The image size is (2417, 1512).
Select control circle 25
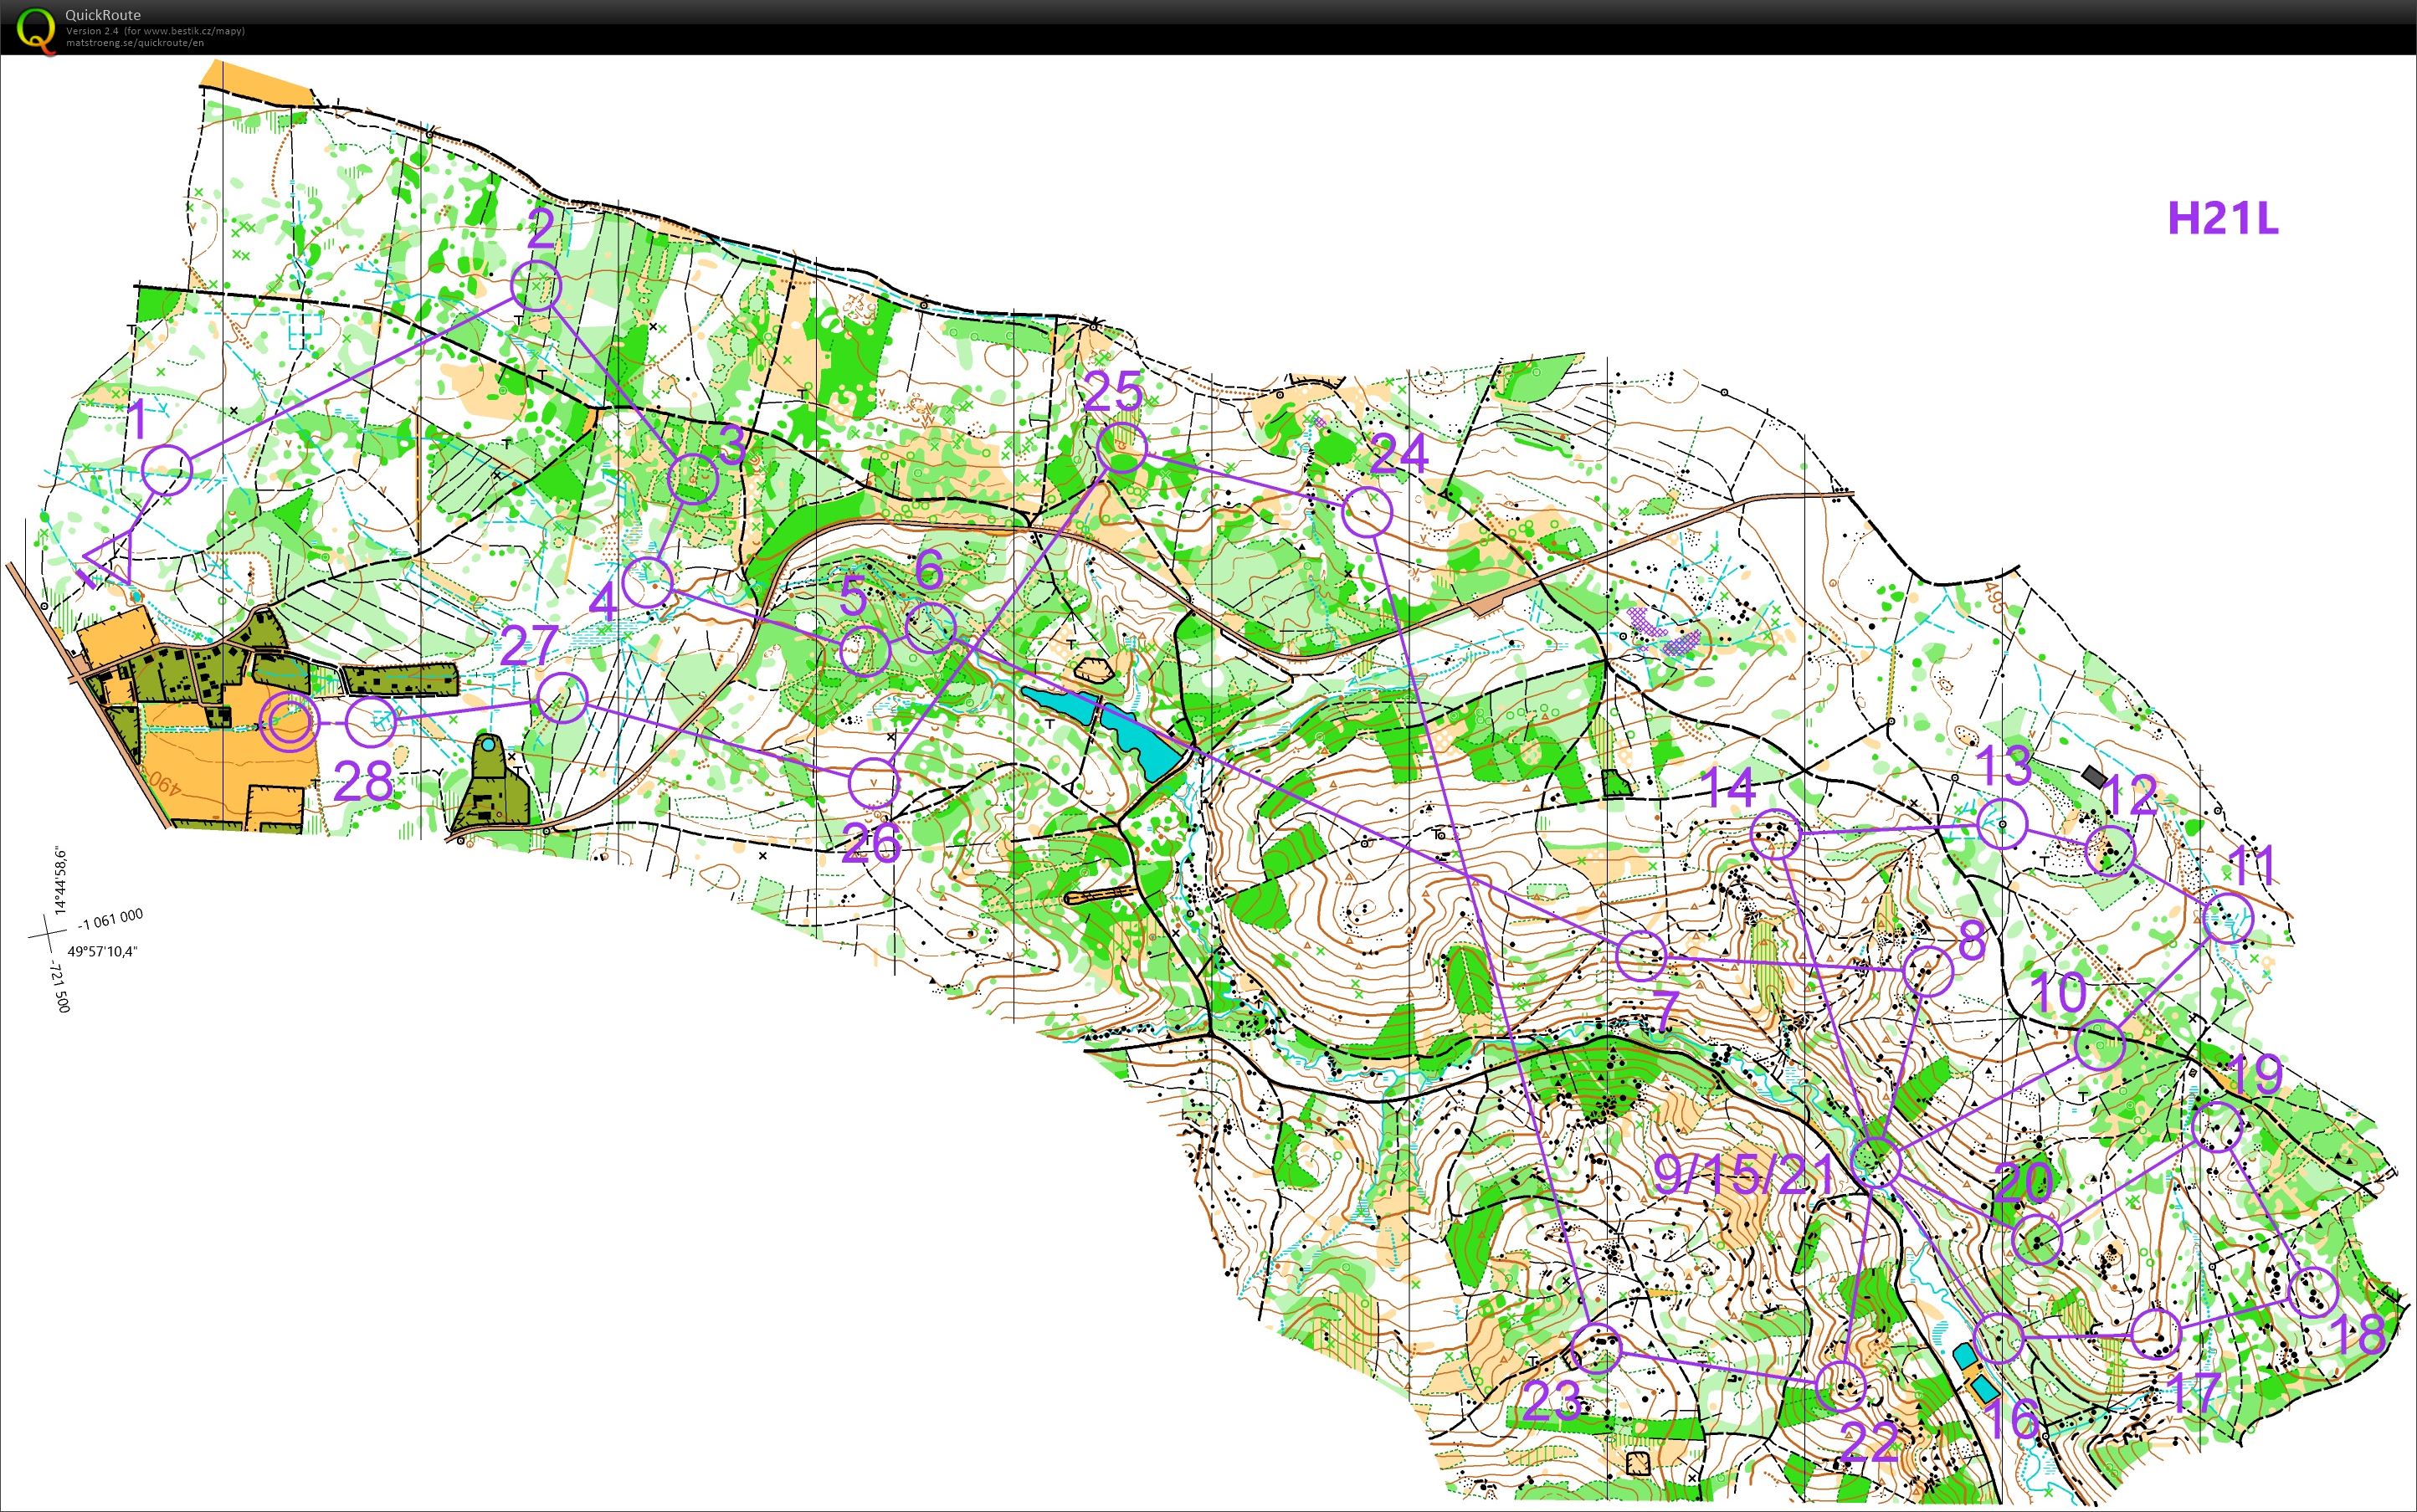click(x=1121, y=448)
